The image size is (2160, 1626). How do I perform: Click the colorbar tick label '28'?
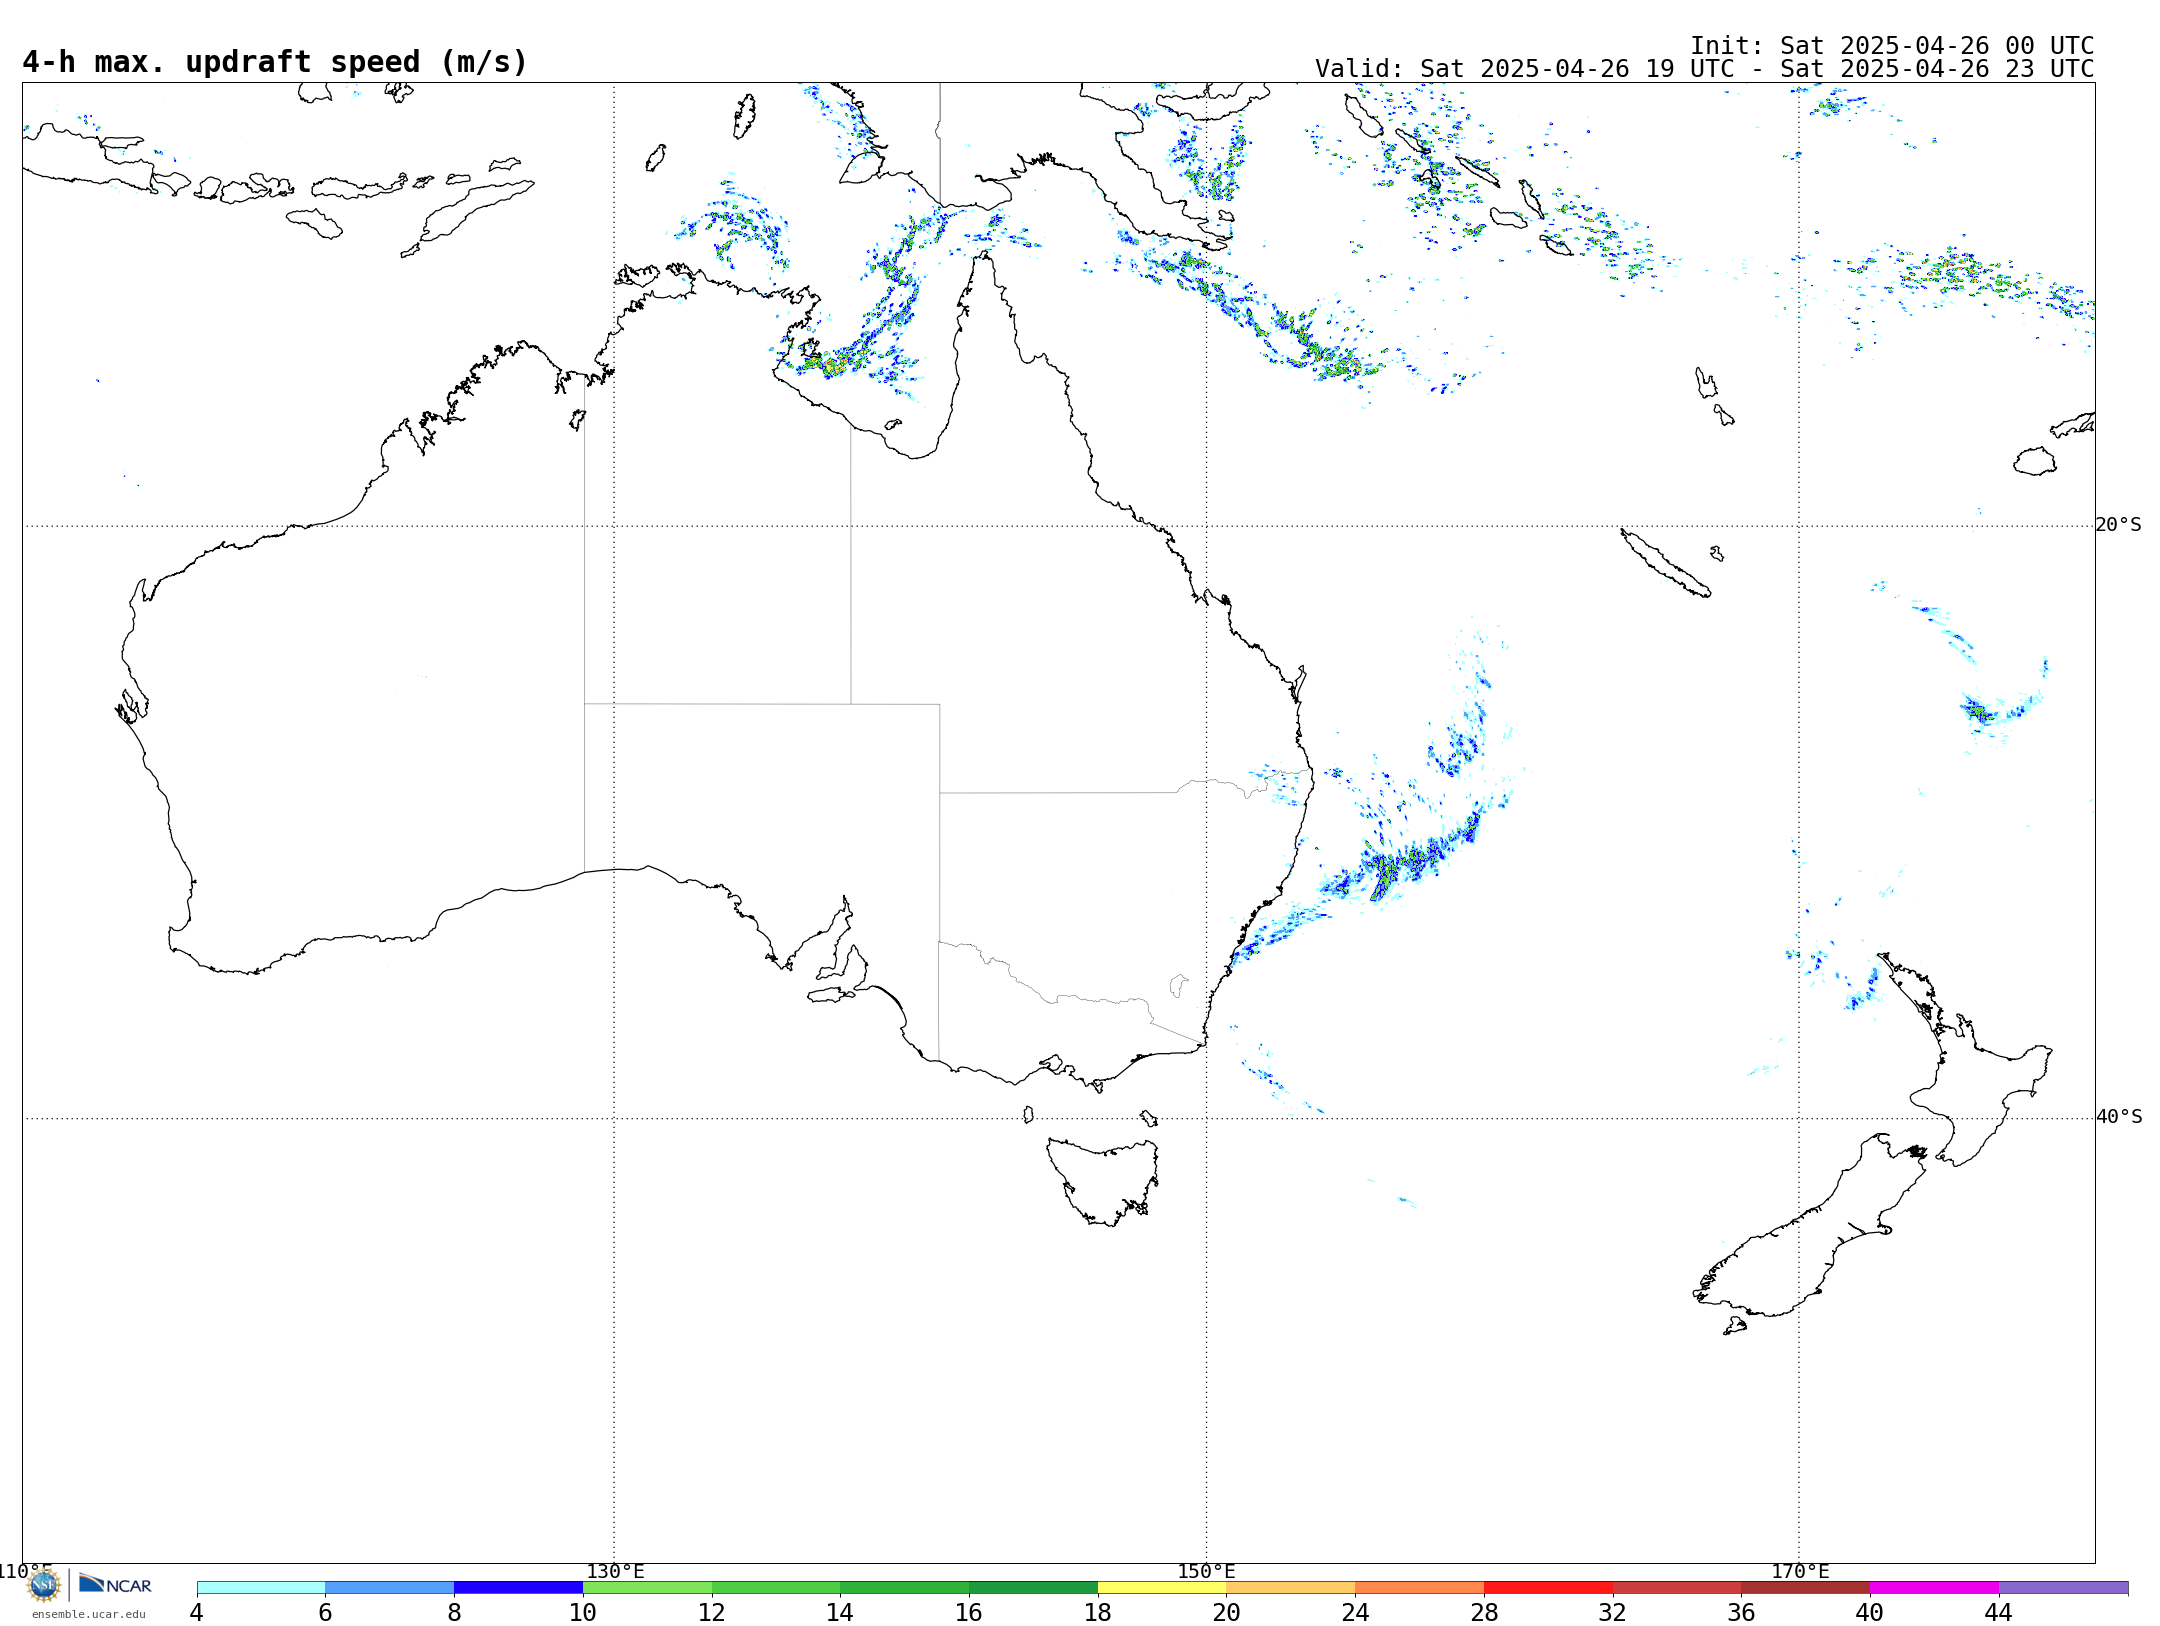pyautogui.click(x=1484, y=1613)
